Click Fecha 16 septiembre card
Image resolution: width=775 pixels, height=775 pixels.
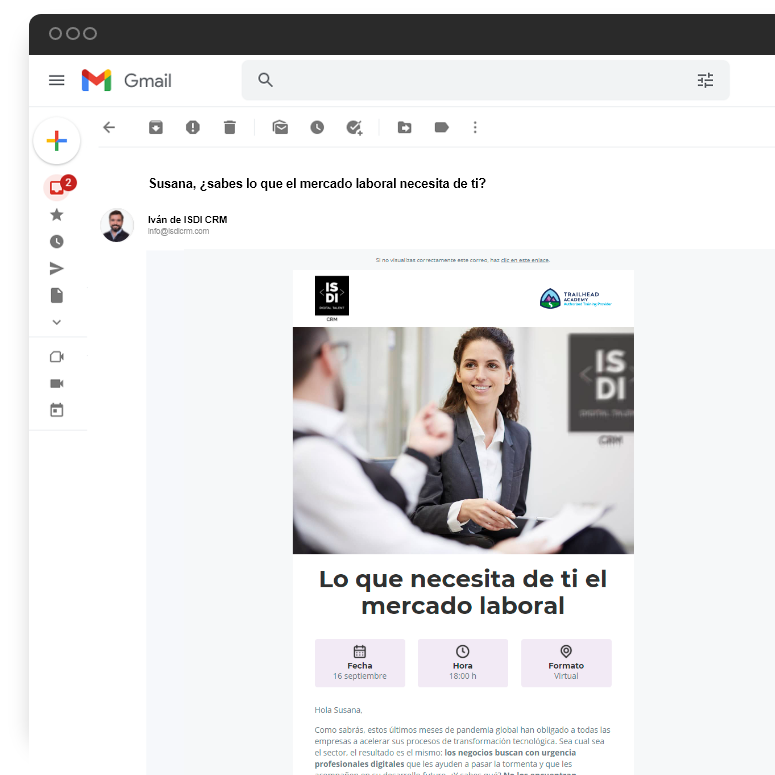(x=360, y=663)
